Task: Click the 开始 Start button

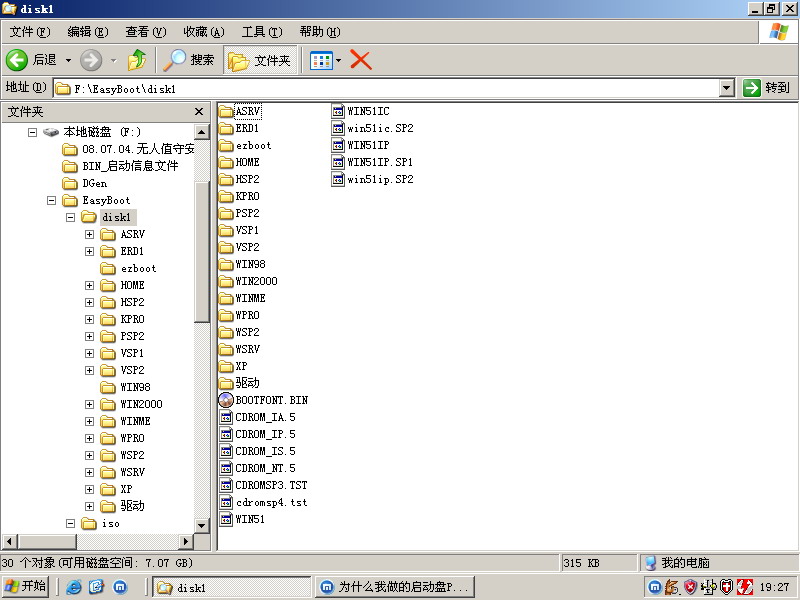Action: 26,587
